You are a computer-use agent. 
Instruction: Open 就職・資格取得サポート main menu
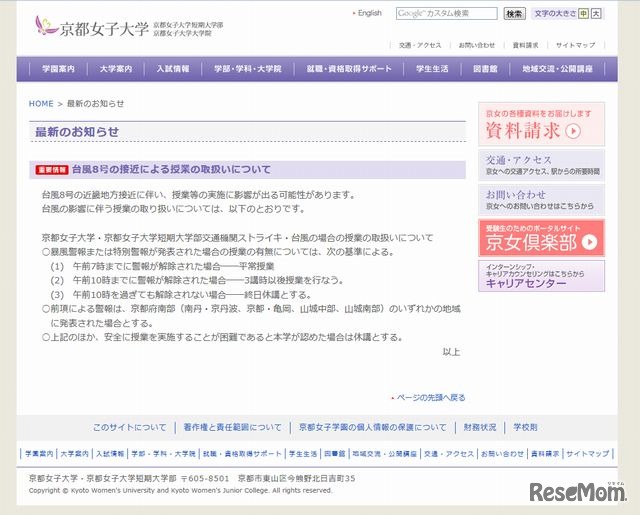[349, 69]
